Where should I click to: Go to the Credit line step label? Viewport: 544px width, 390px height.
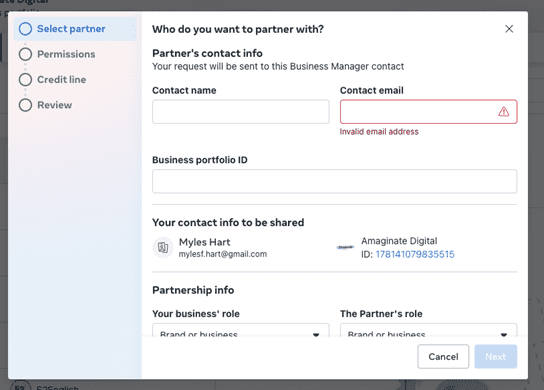[x=62, y=79]
